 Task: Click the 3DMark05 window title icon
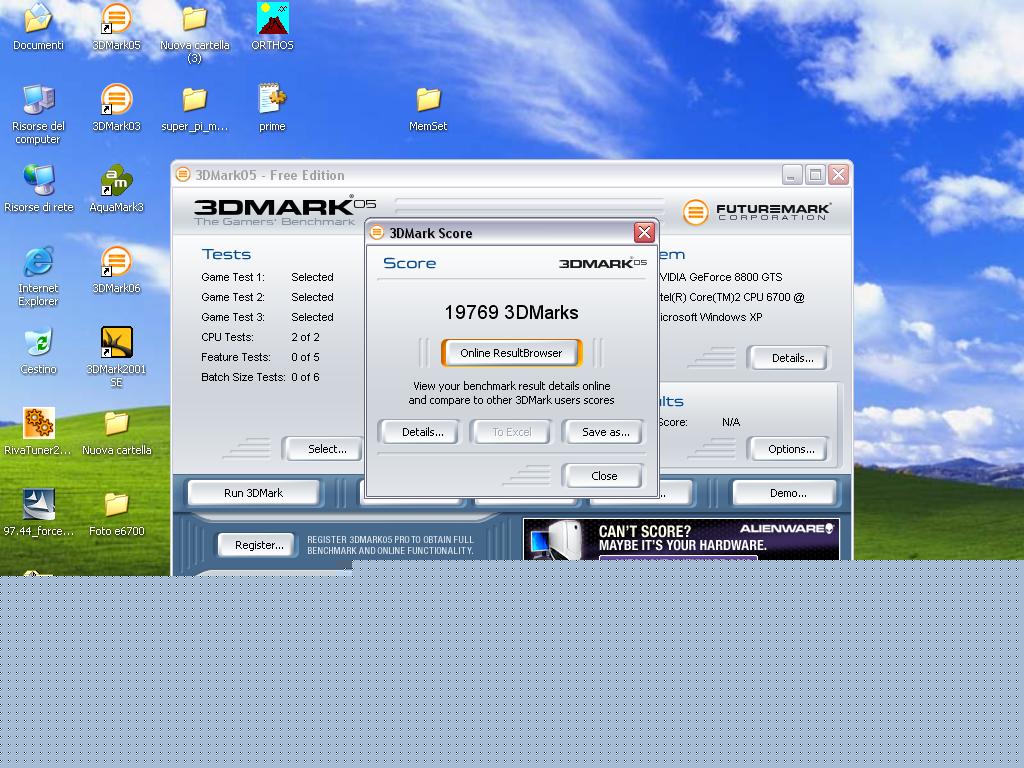click(x=183, y=174)
